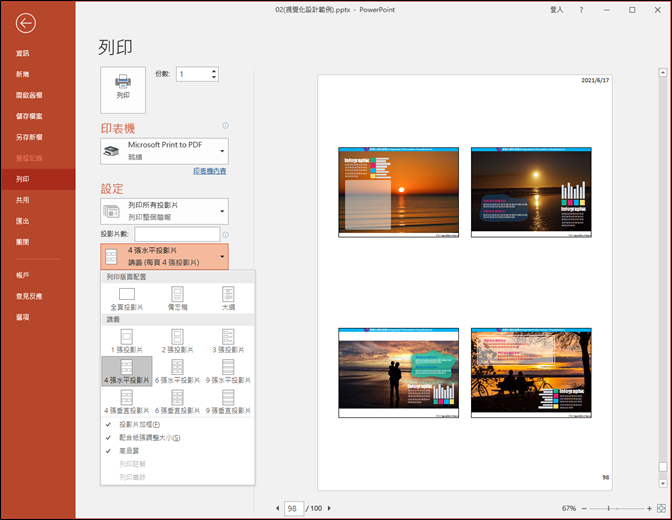Select 關閉 in the sidebar
This screenshot has width=672, height=520.
pos(38,242)
